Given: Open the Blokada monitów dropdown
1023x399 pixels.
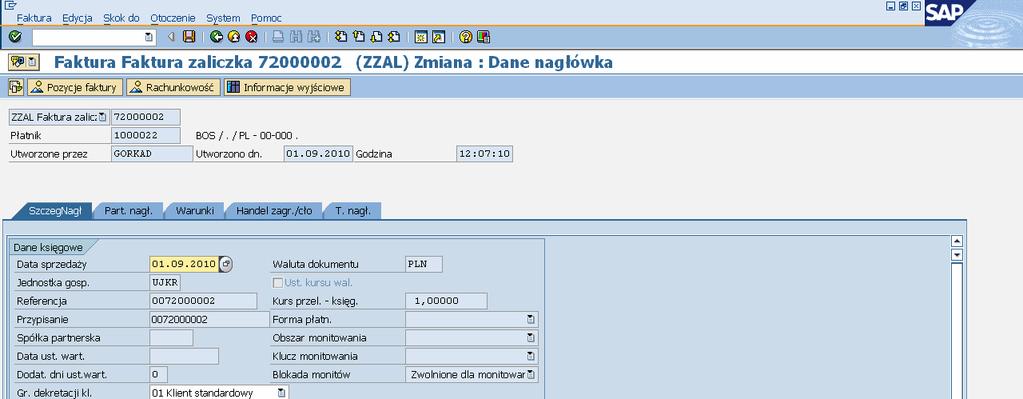Looking at the screenshot, I should click(x=531, y=374).
